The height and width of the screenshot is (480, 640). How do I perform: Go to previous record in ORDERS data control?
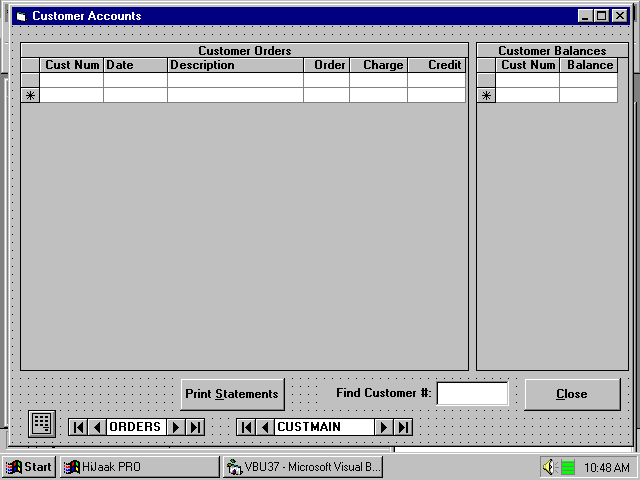(97, 427)
